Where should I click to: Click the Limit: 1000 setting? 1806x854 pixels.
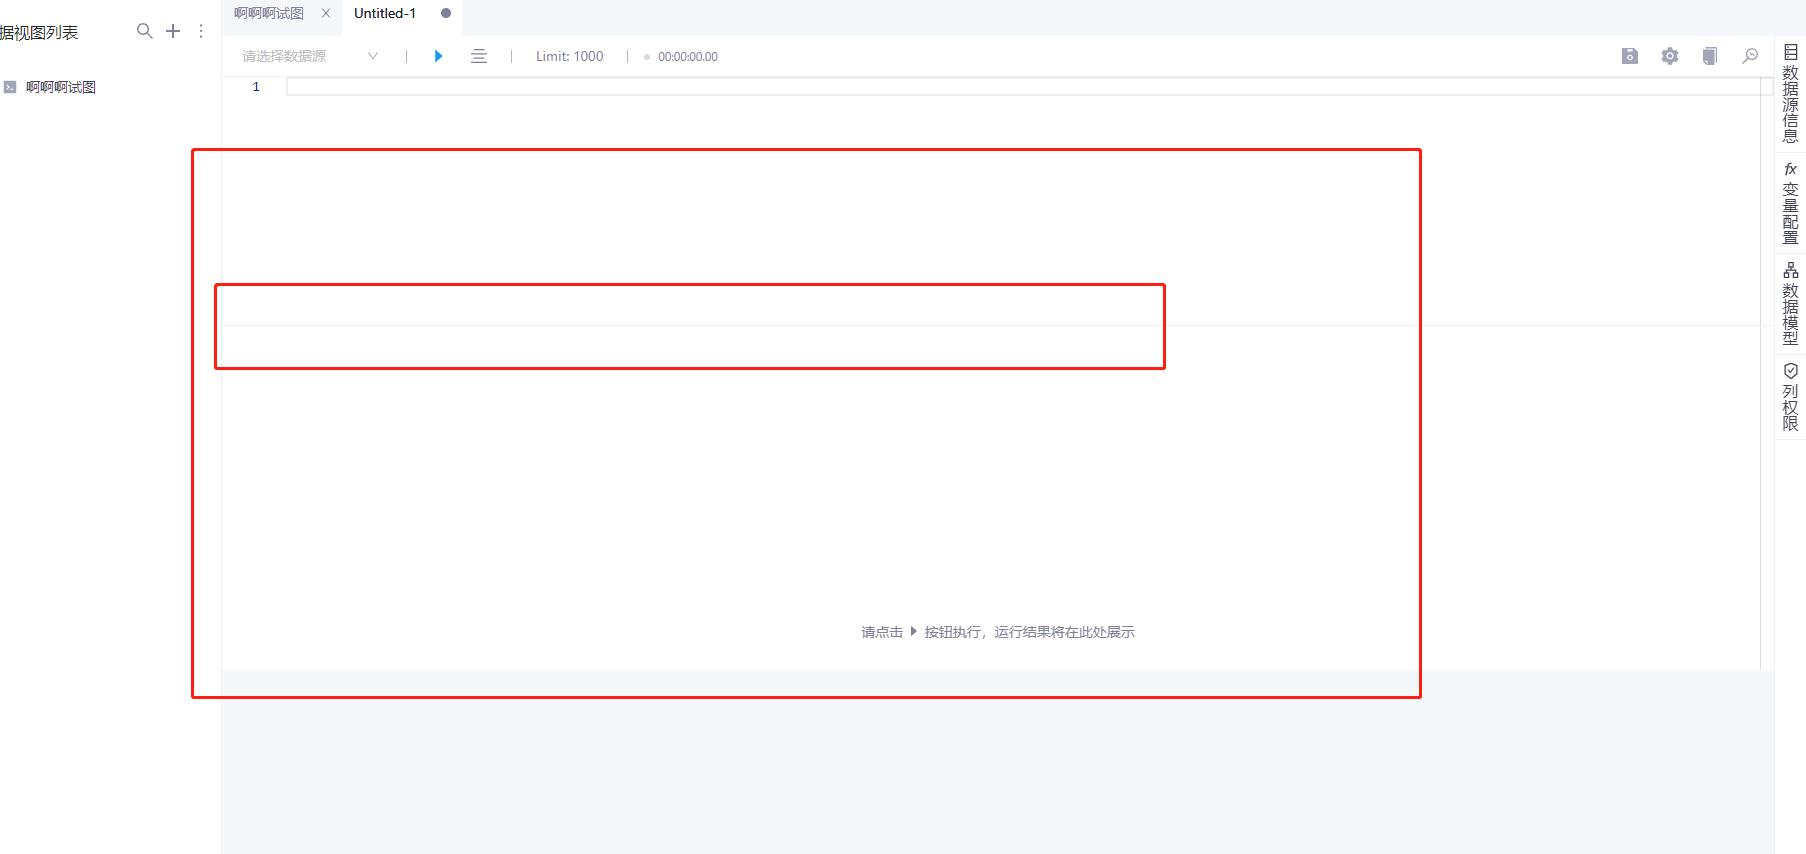[x=569, y=56]
